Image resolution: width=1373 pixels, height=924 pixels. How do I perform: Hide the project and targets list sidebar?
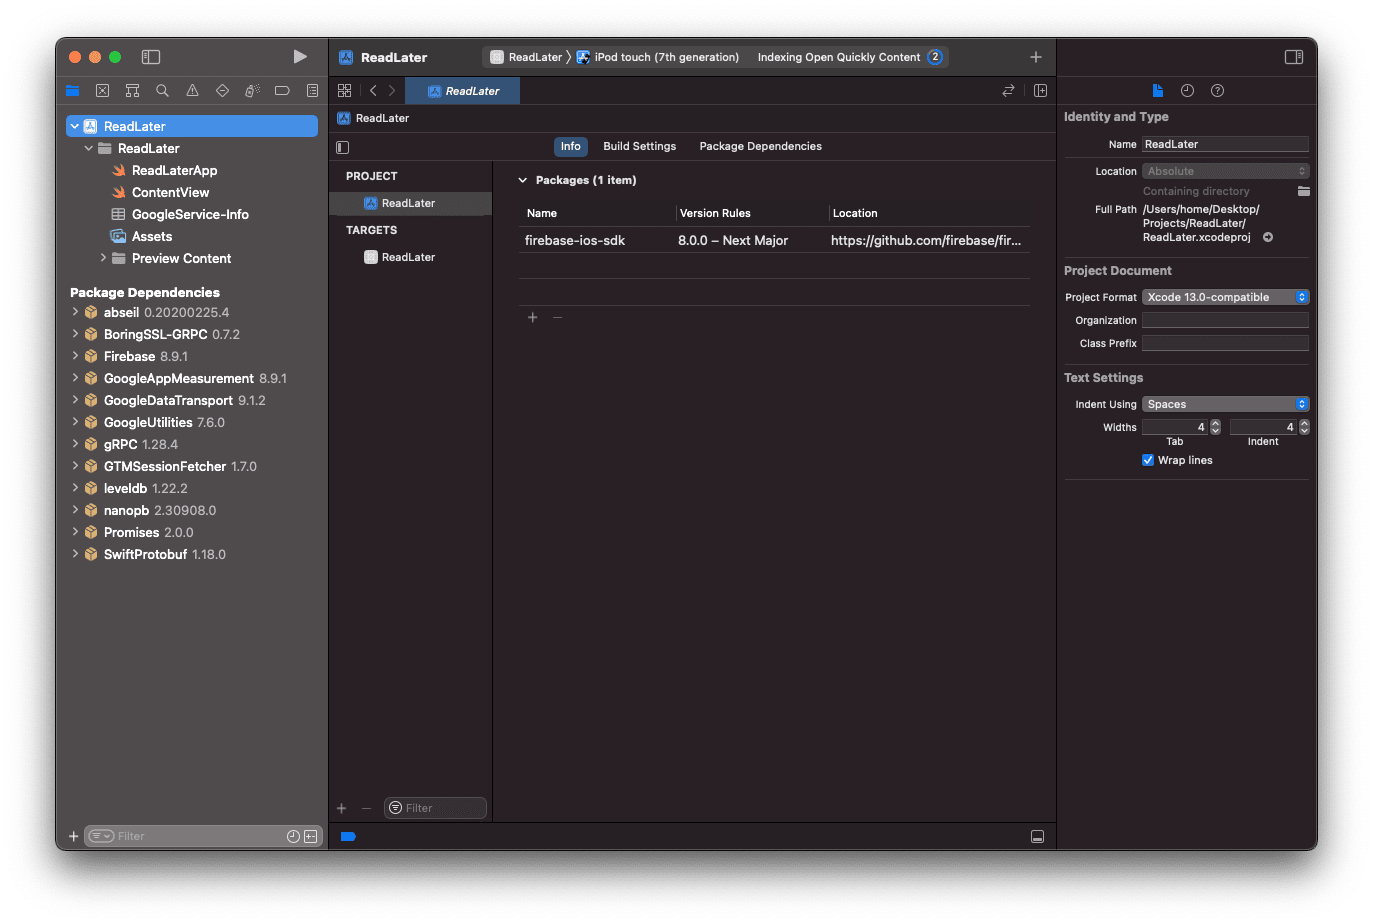342,147
